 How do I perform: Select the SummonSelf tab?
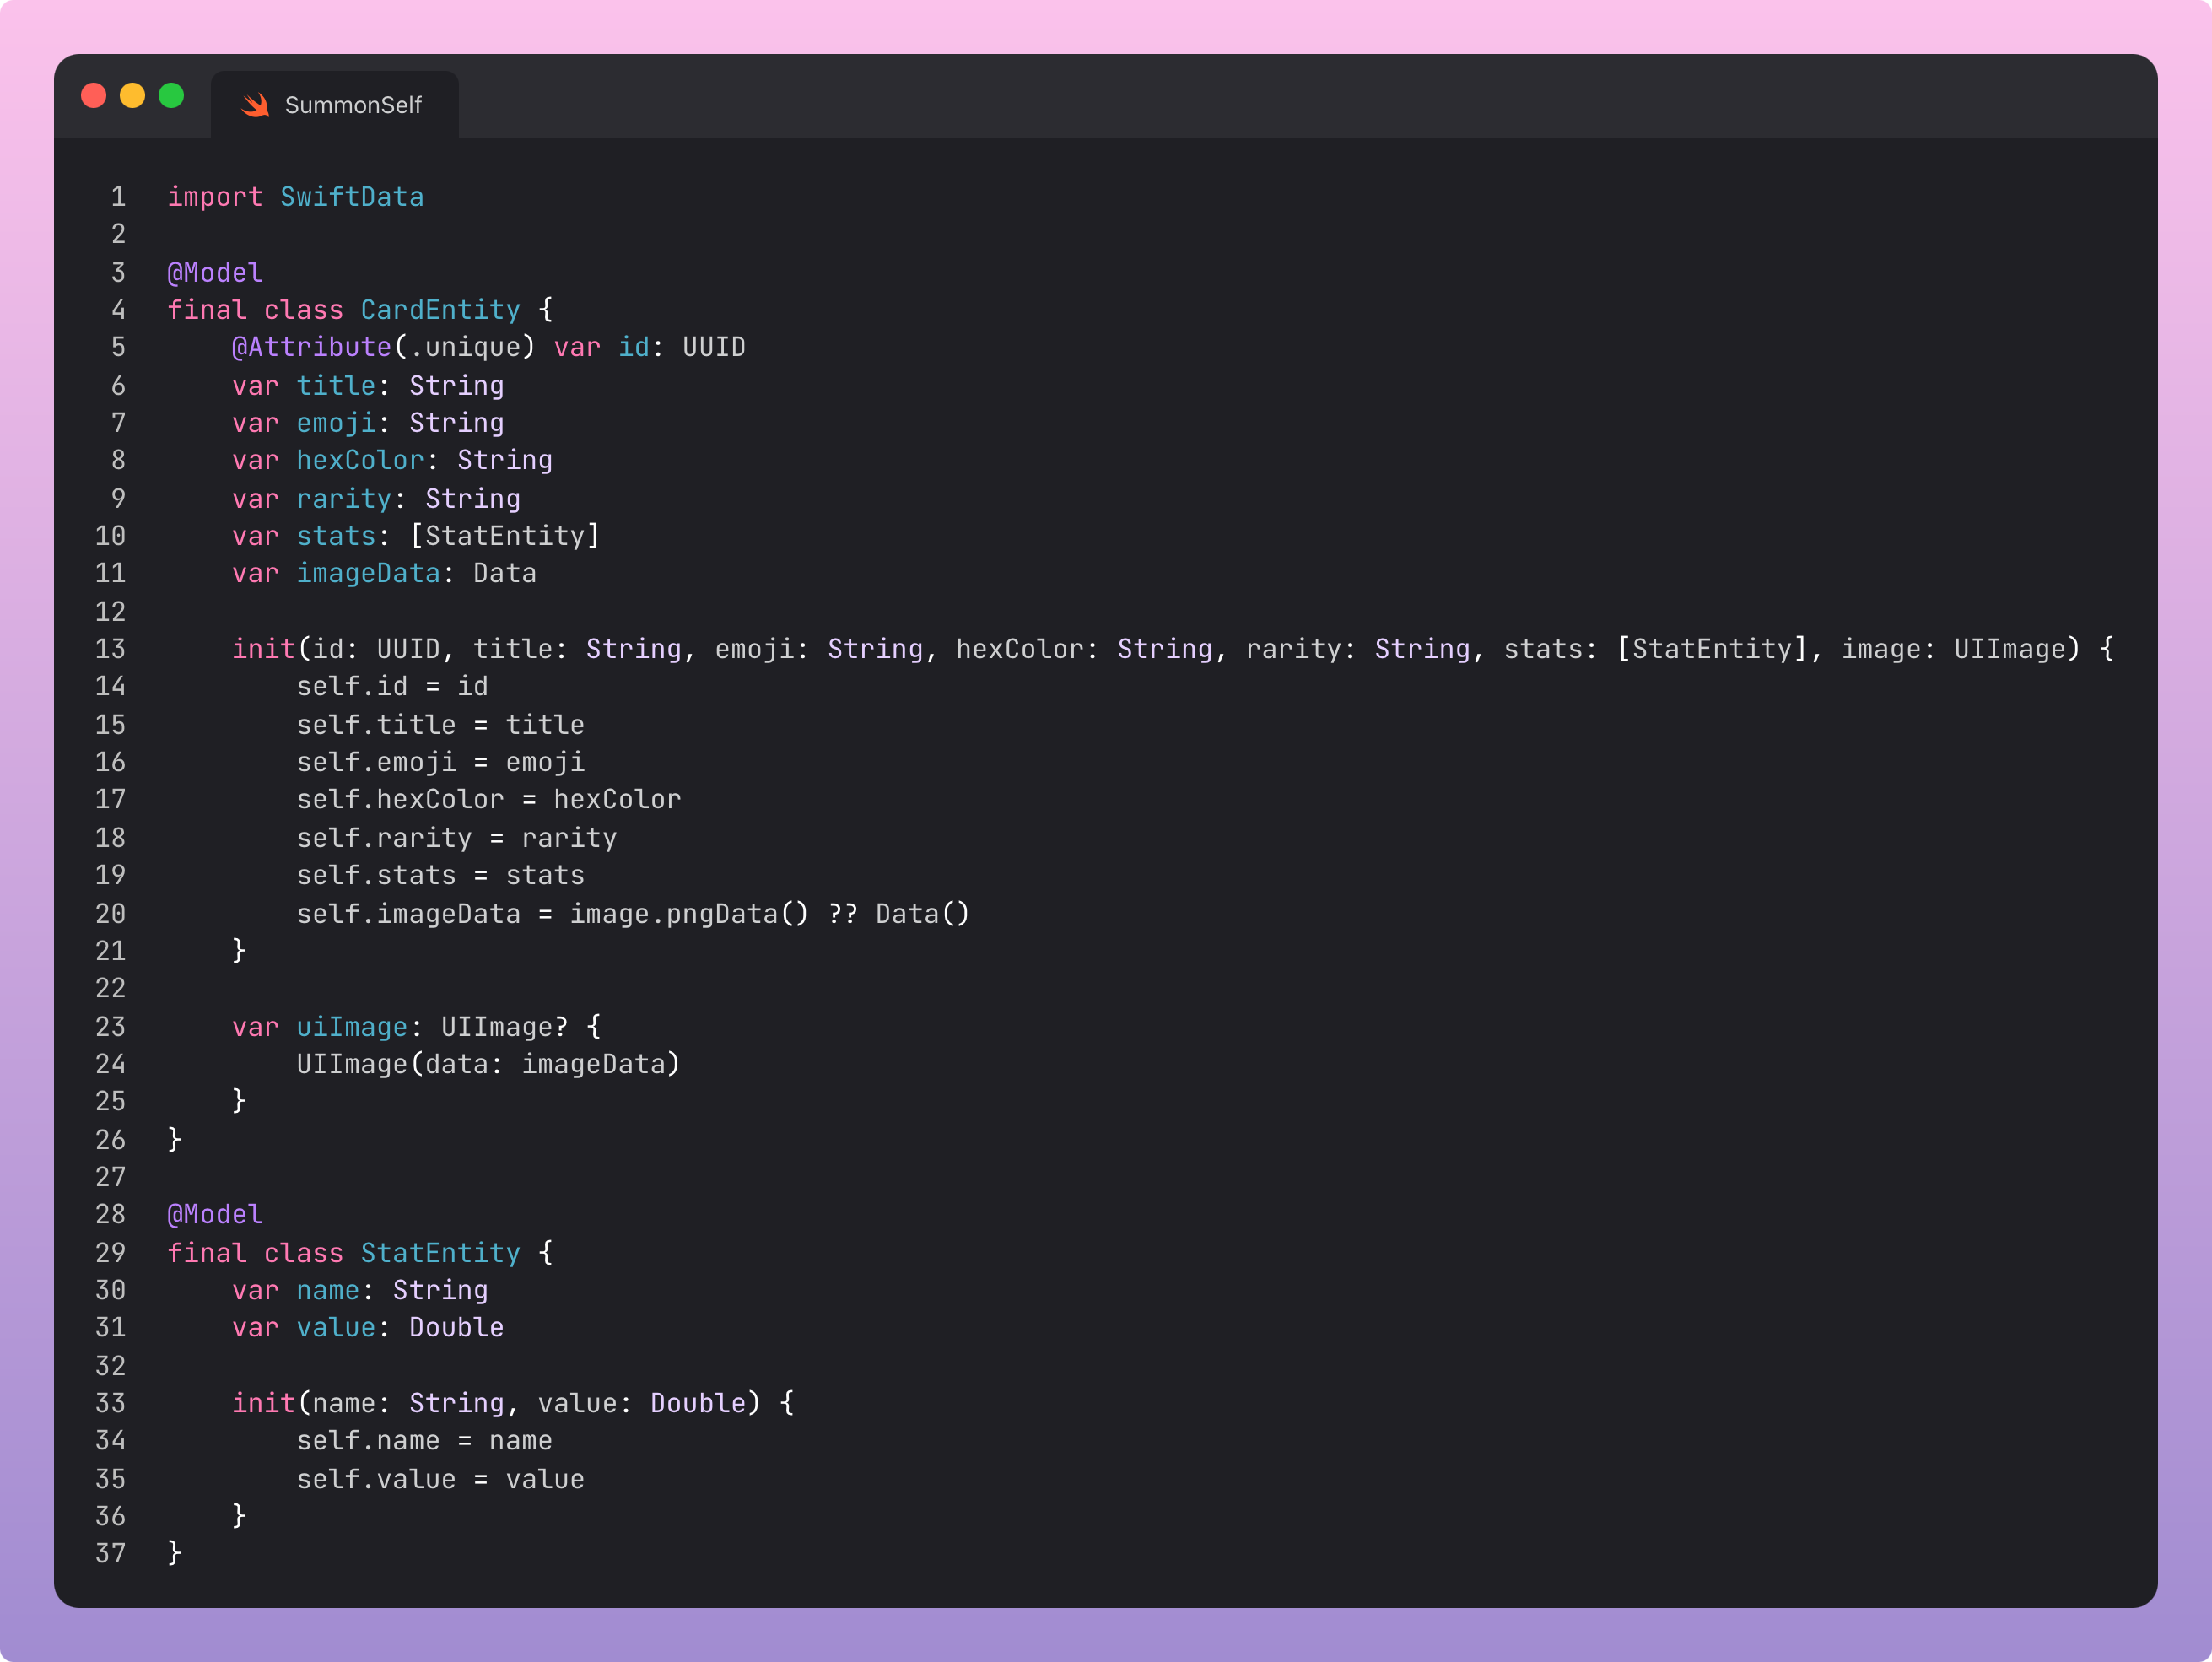[x=335, y=105]
